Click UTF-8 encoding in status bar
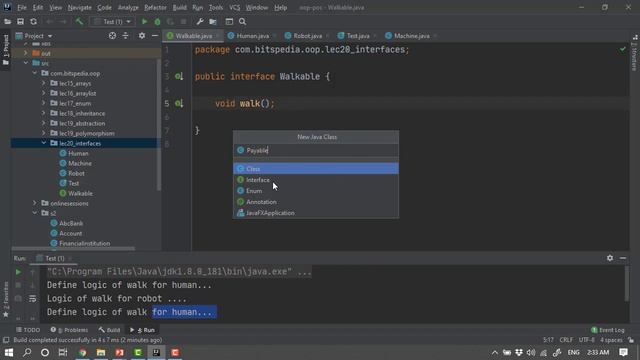 tap(587, 340)
